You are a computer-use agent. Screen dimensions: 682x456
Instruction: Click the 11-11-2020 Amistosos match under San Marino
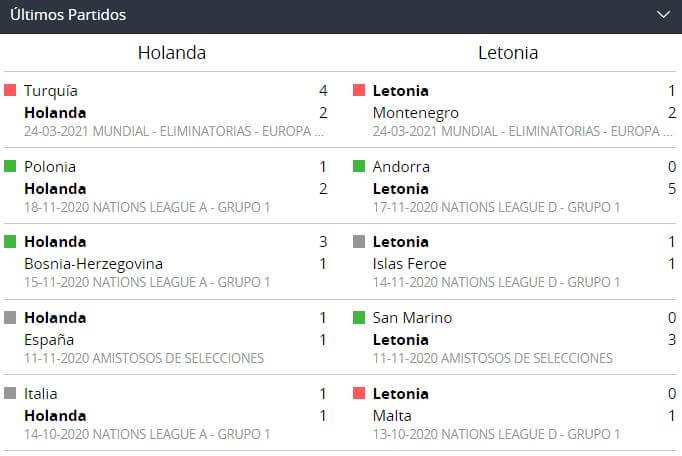pos(492,358)
